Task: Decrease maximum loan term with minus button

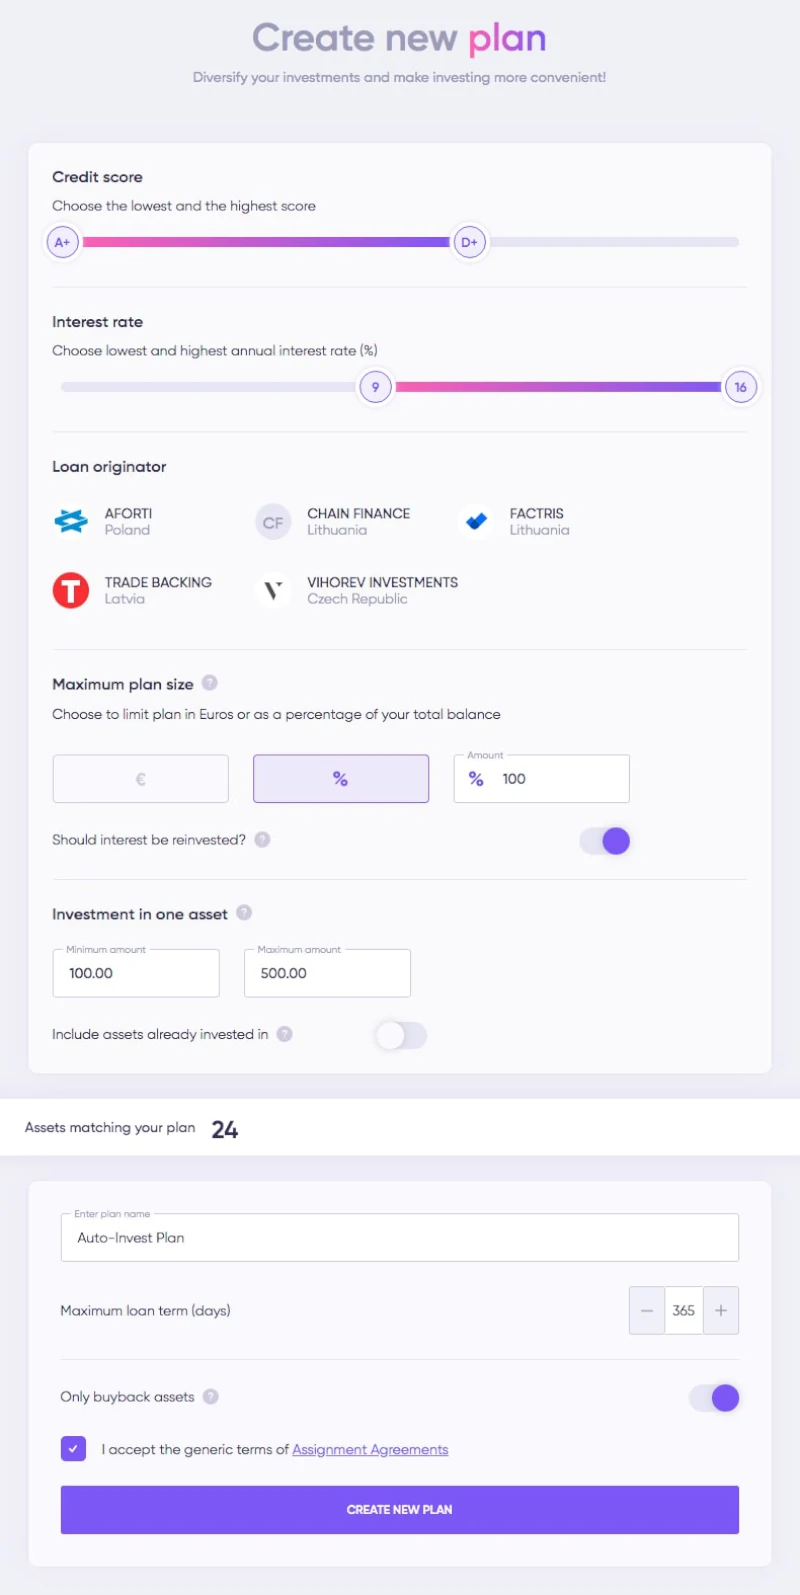Action: pos(647,1311)
